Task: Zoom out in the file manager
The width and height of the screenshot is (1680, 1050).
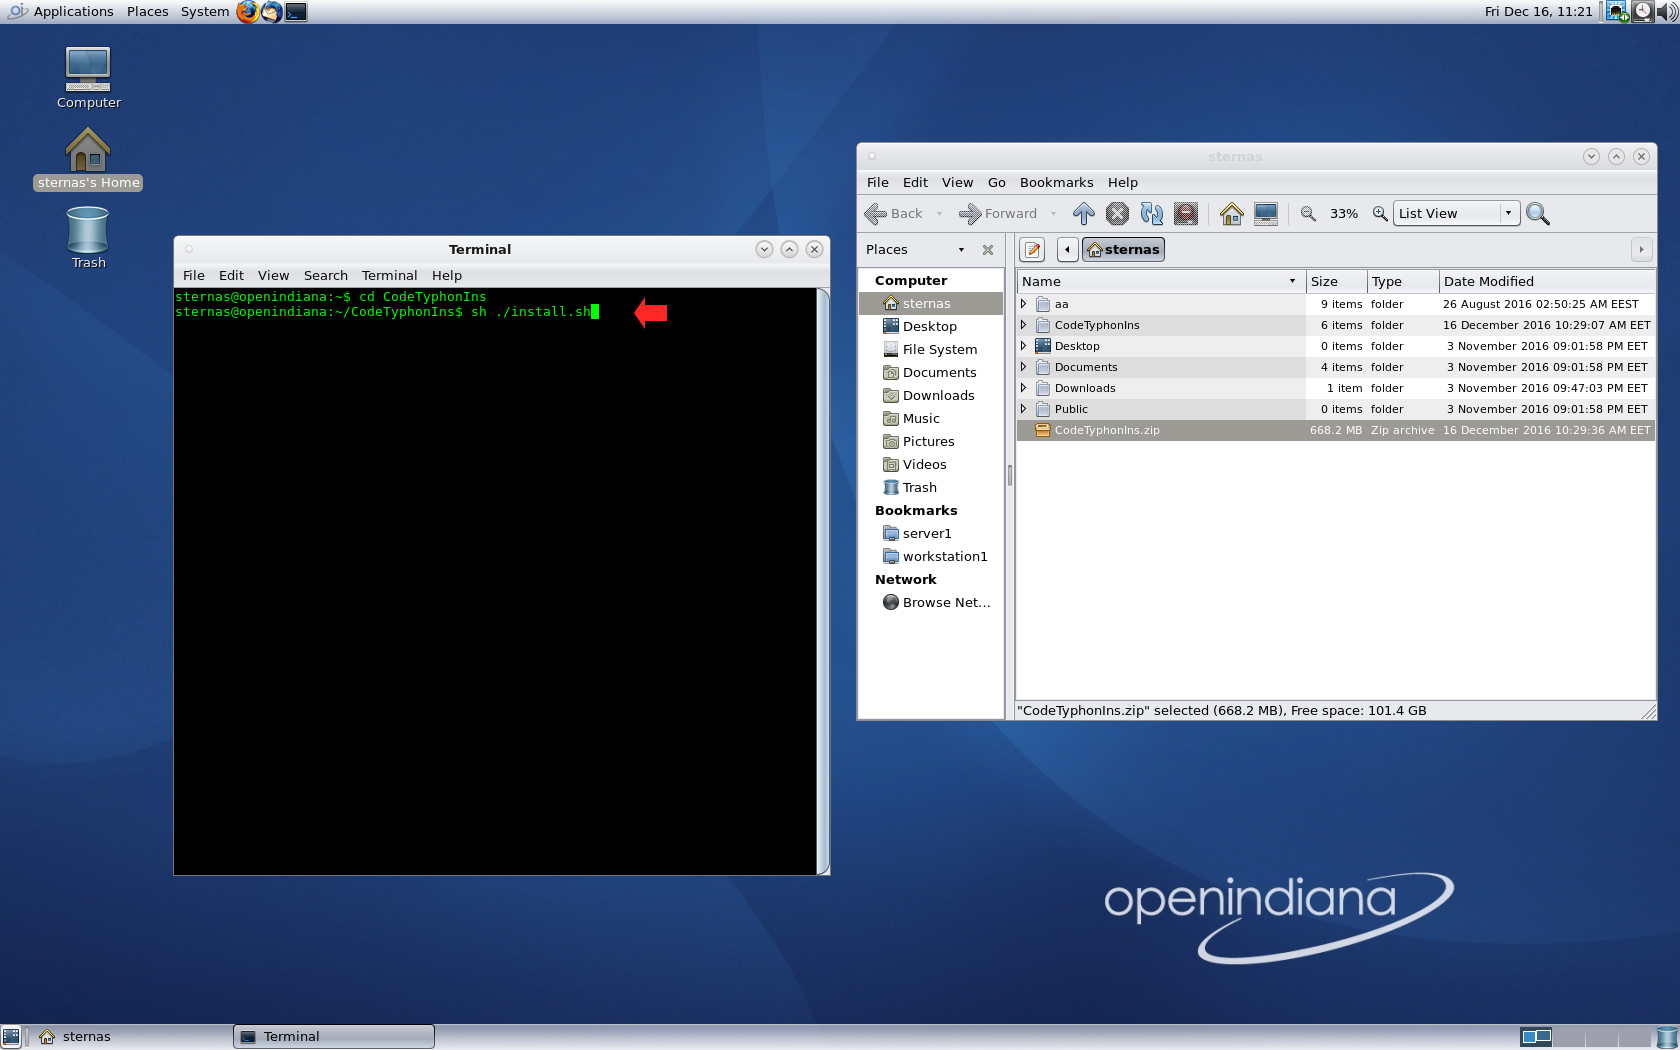Action: tap(1307, 213)
